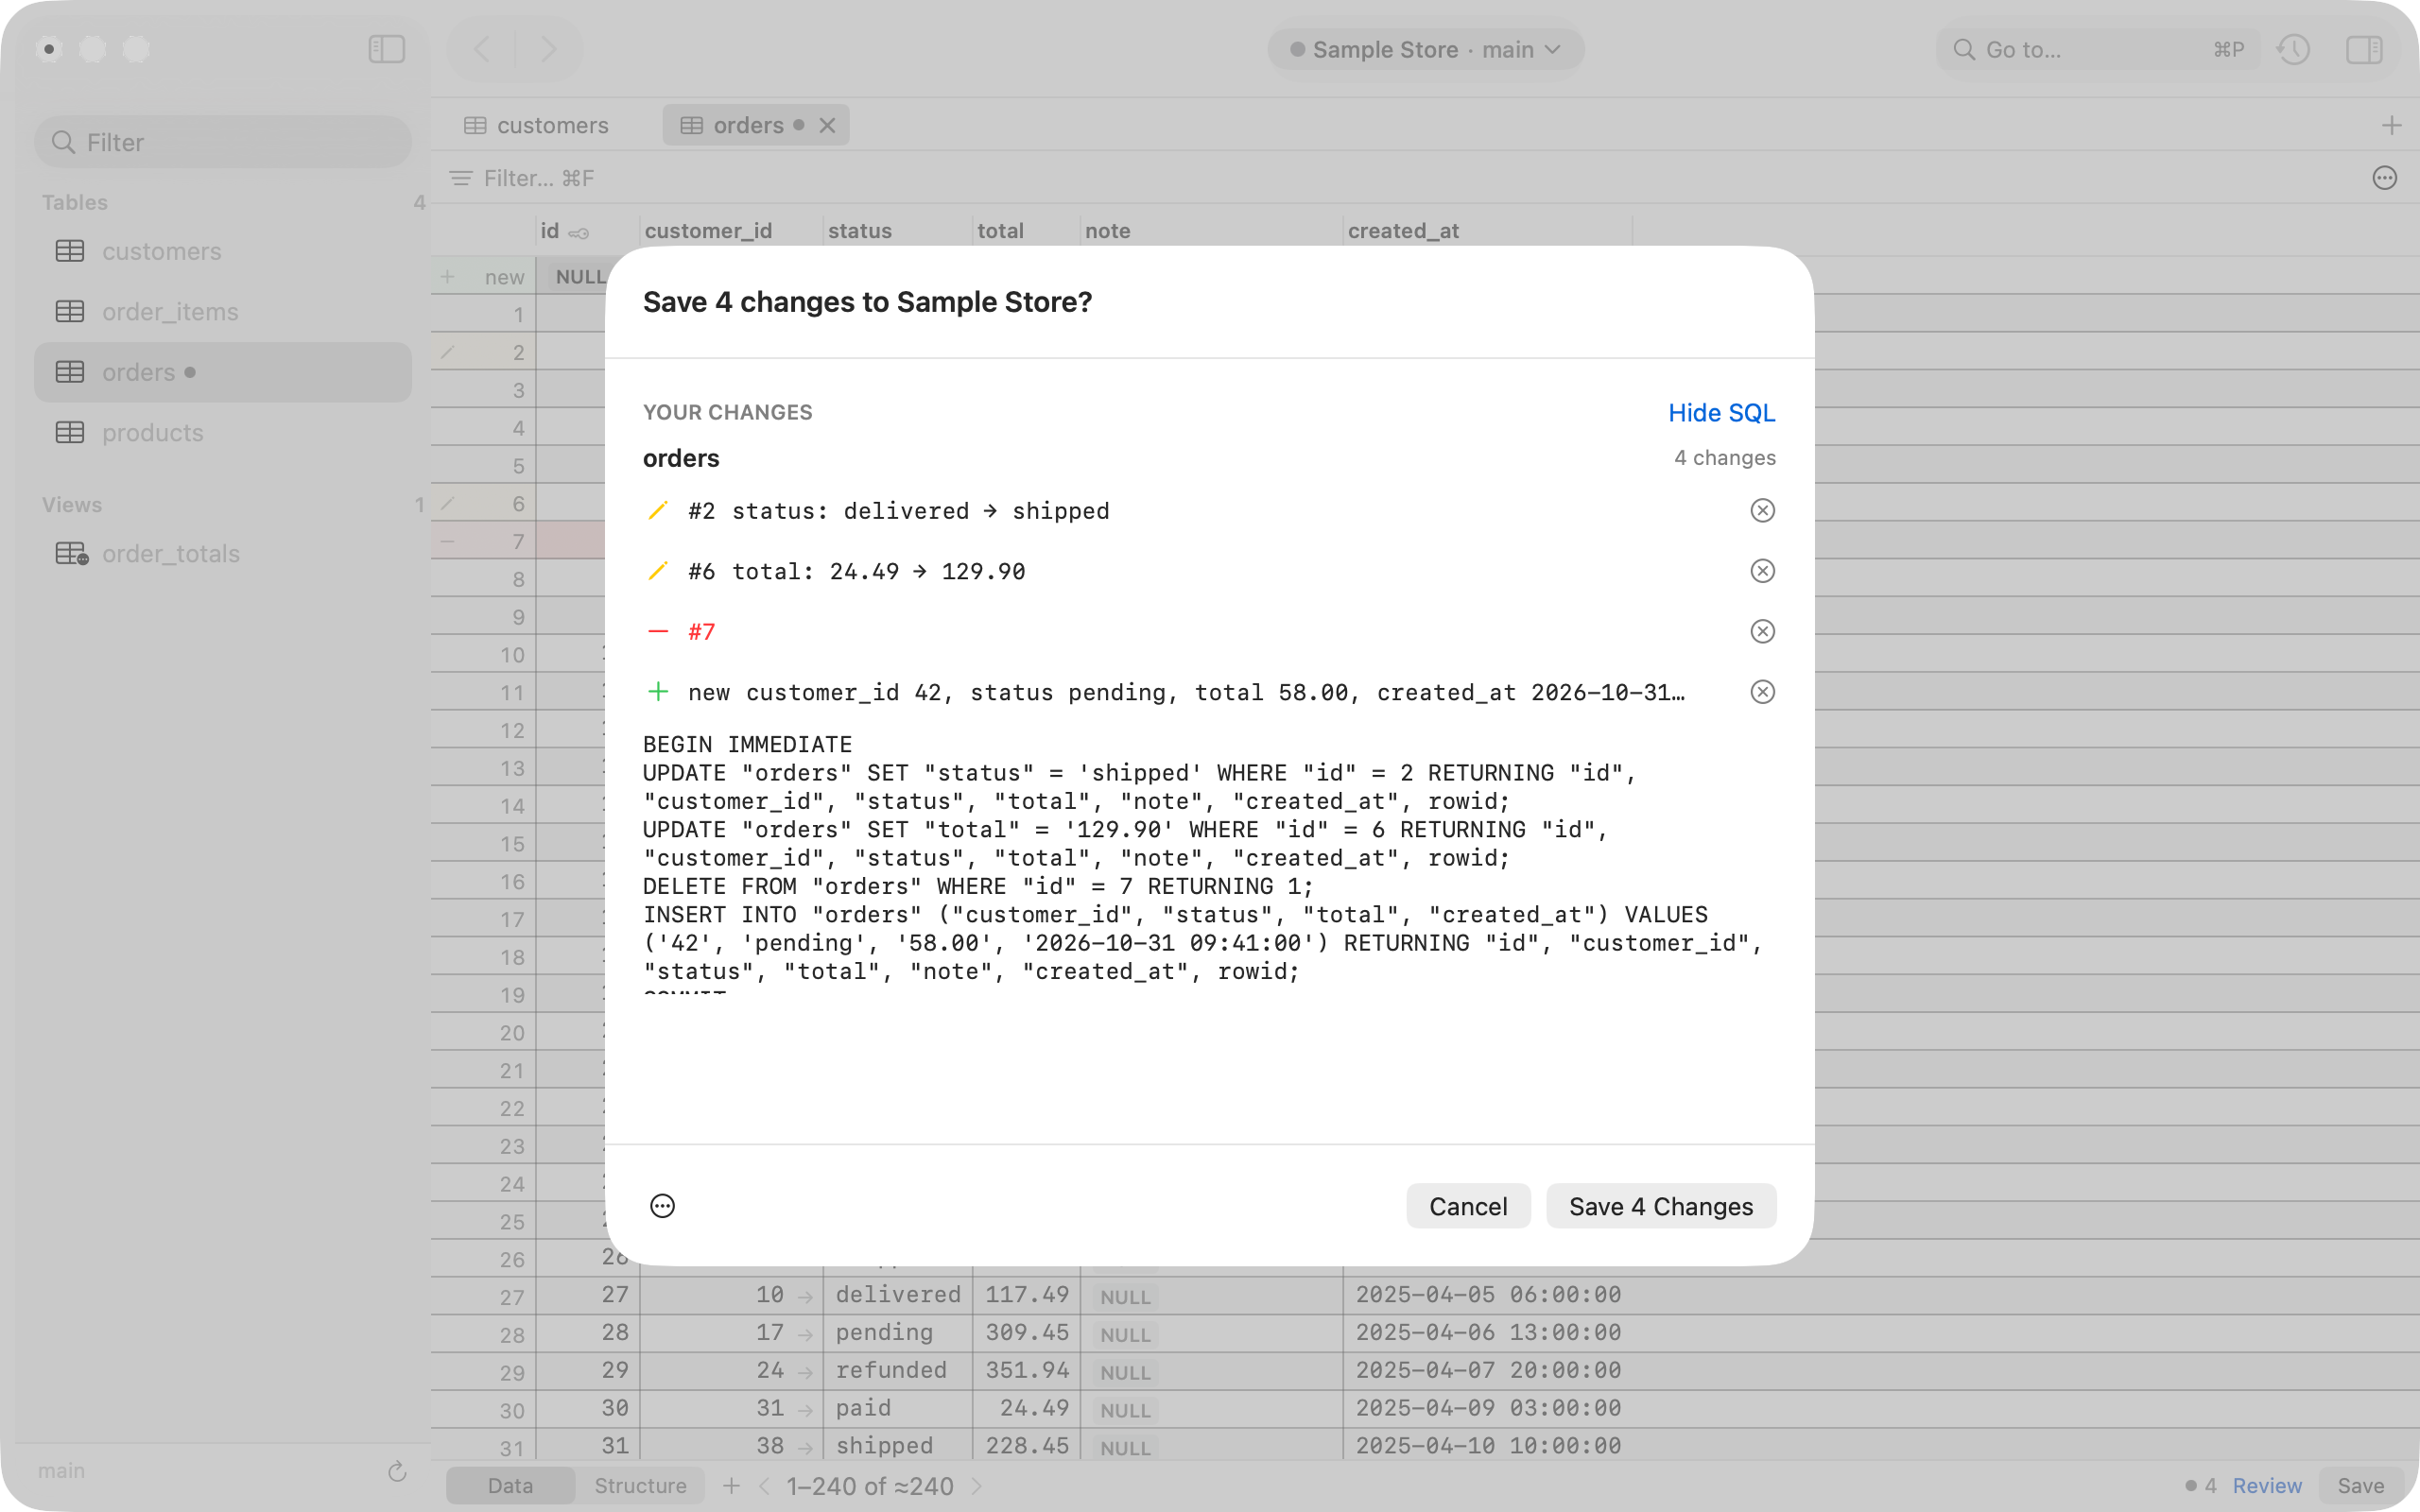The image size is (2420, 1512).
Task: Click the pagination text '1–240 of ≈240'
Action: tap(870, 1486)
